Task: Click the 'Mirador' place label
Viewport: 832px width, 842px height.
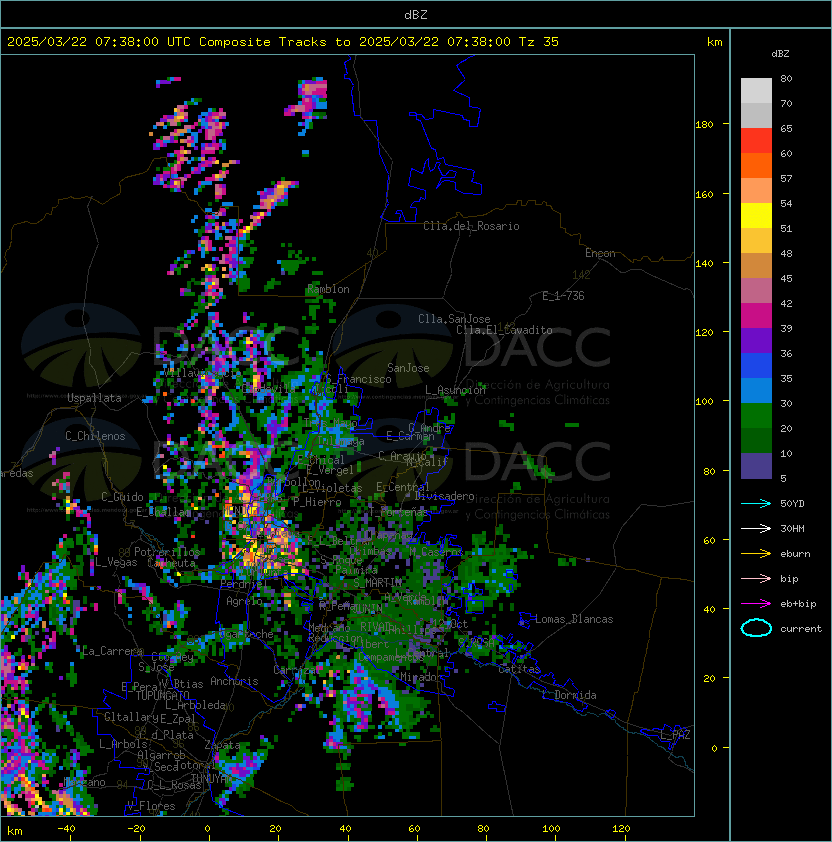Action: (x=421, y=677)
